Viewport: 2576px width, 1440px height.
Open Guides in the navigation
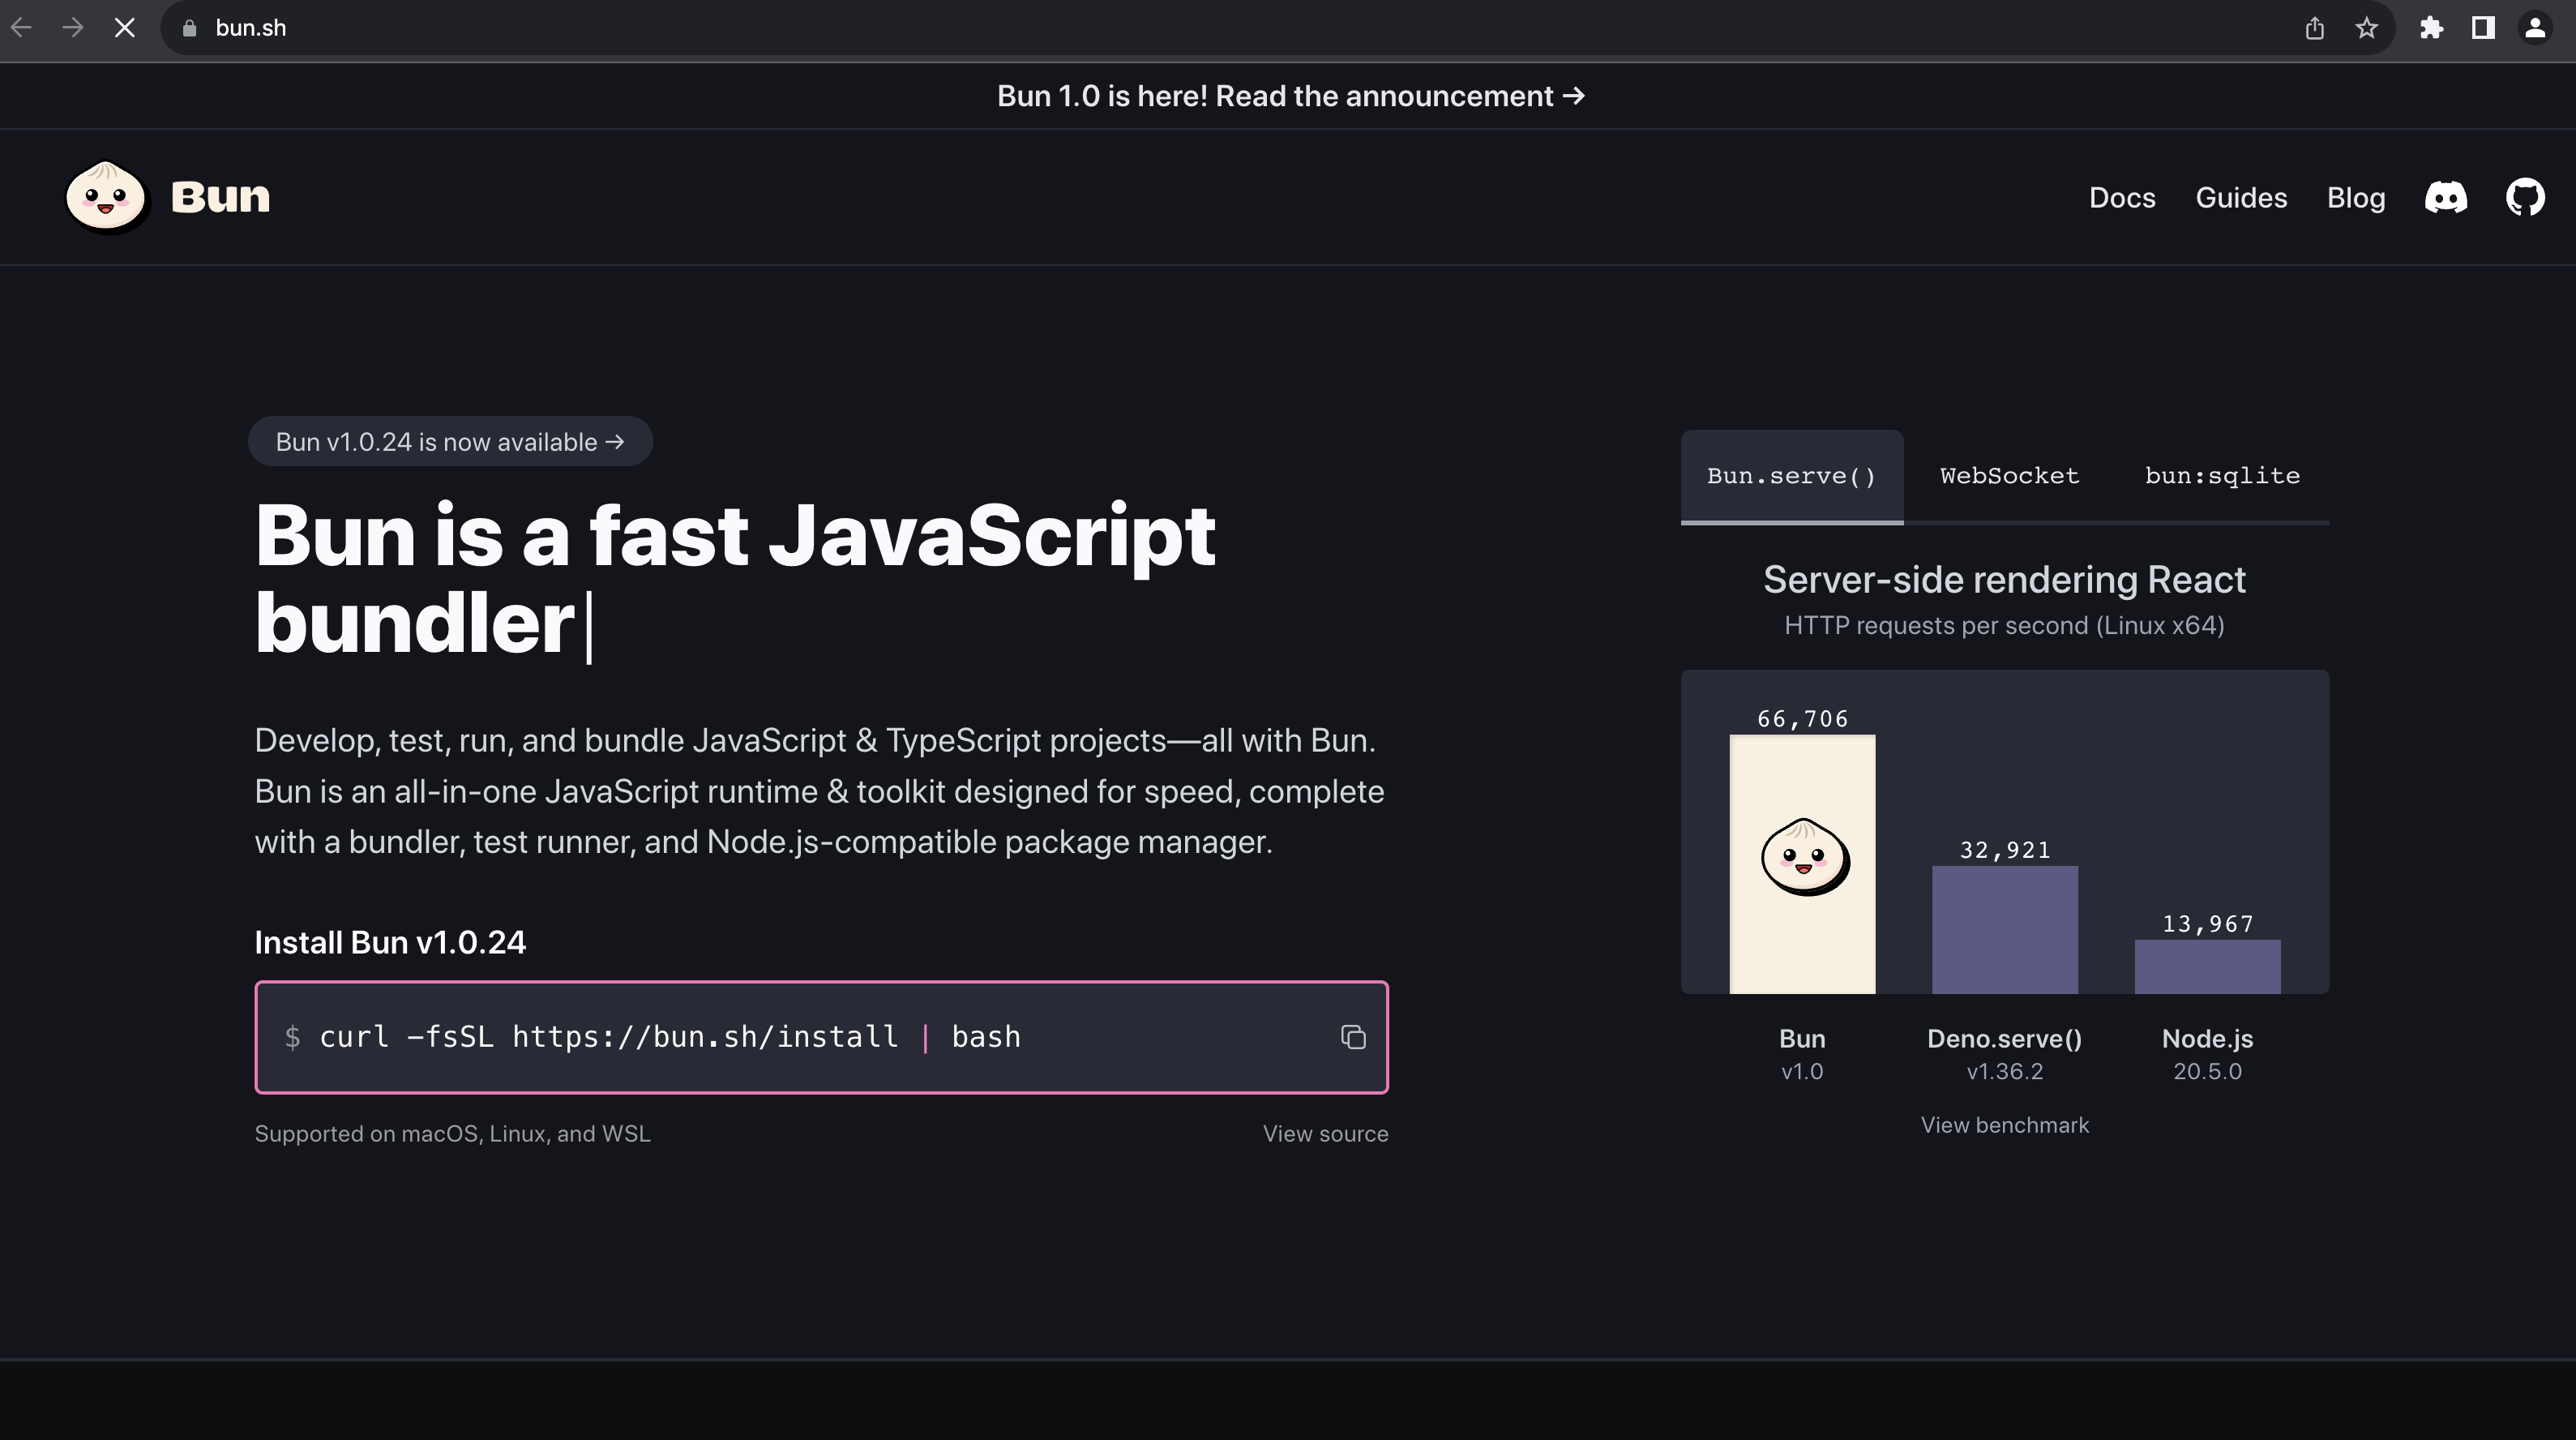(2241, 198)
